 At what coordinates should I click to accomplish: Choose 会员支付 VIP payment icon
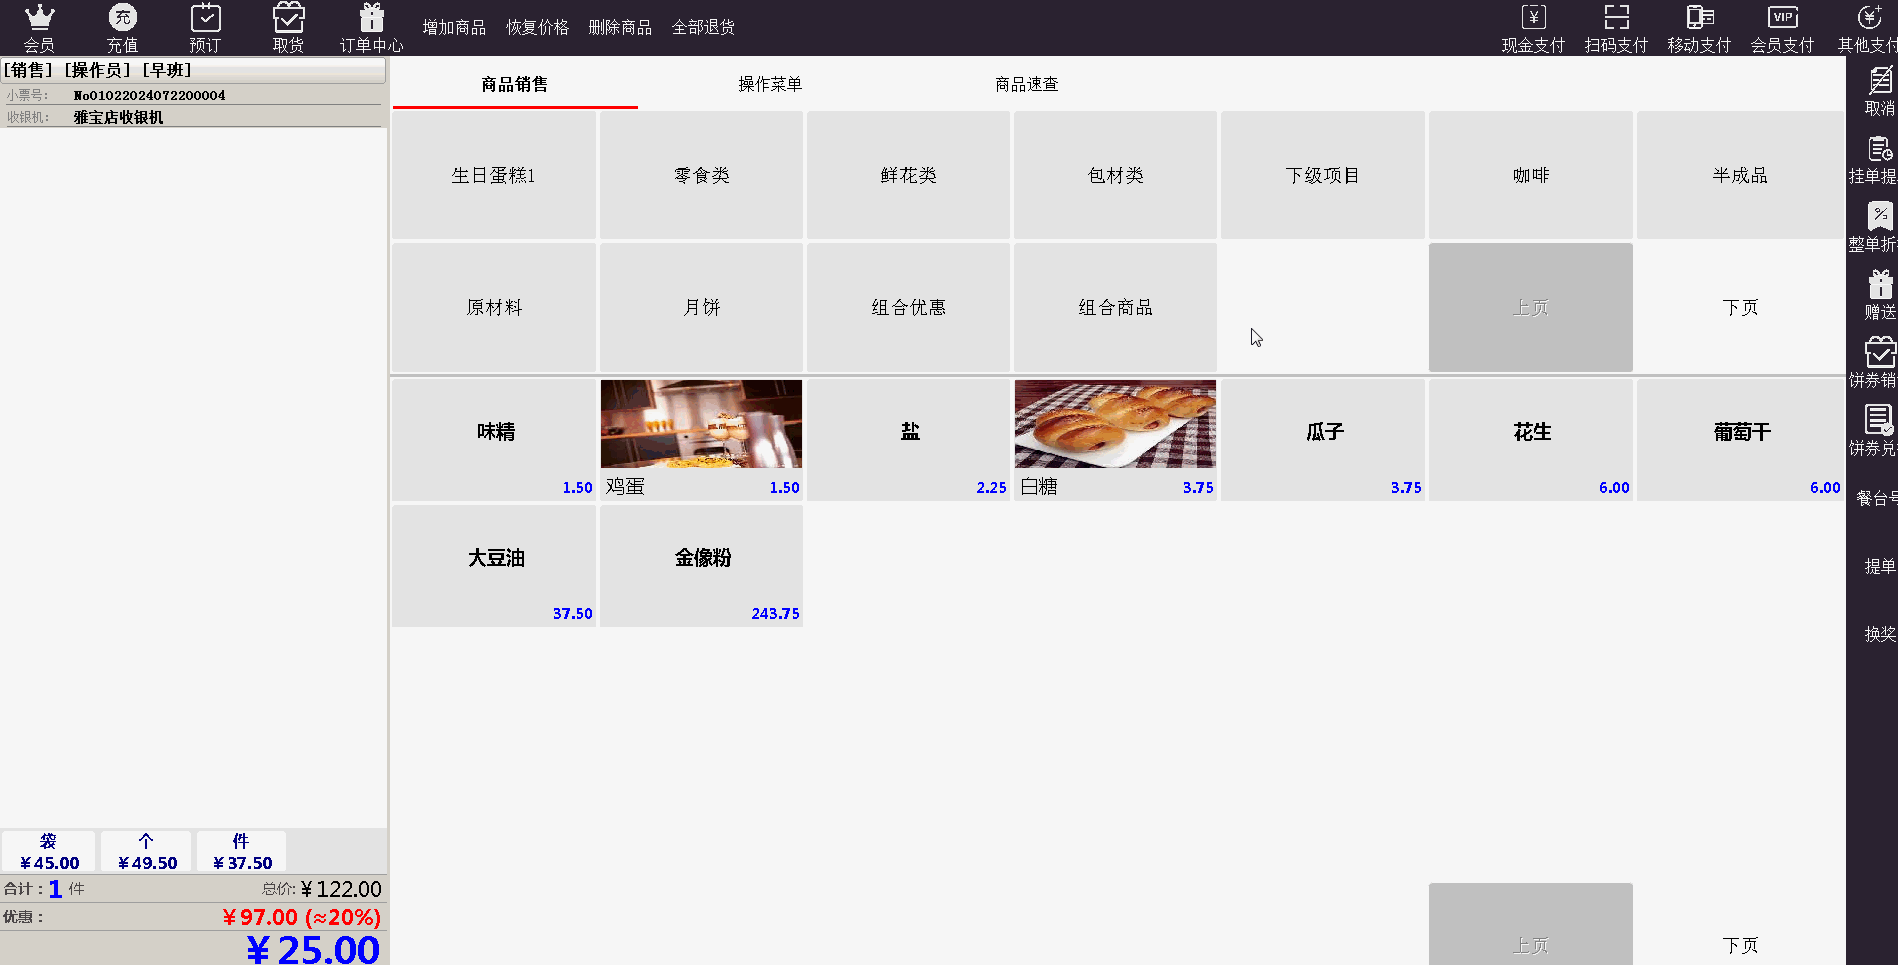click(x=1782, y=28)
